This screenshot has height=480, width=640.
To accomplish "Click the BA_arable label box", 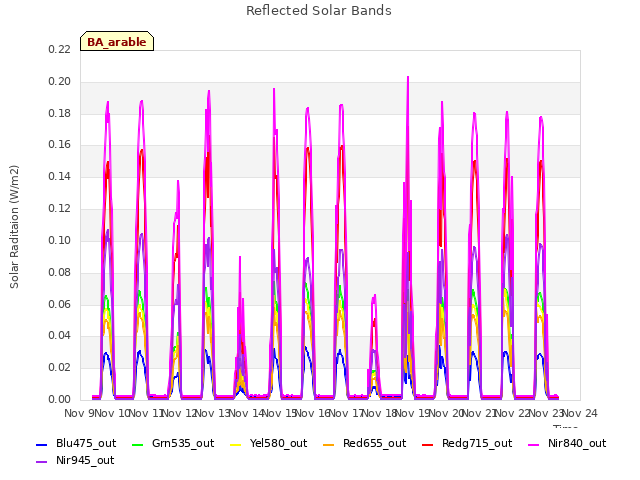I will 117,41.
